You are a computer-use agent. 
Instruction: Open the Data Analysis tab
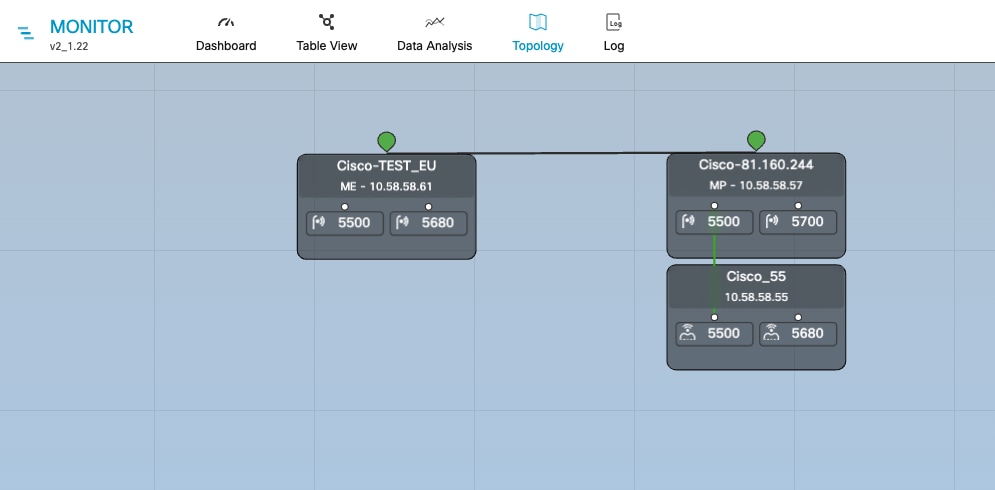435,34
